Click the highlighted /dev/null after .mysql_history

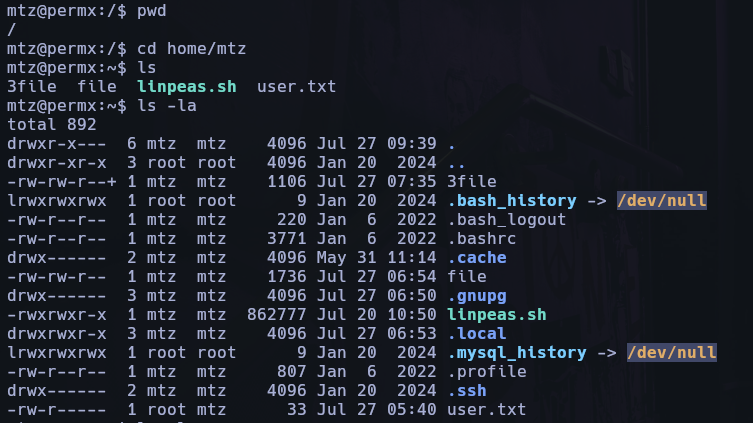(671, 353)
